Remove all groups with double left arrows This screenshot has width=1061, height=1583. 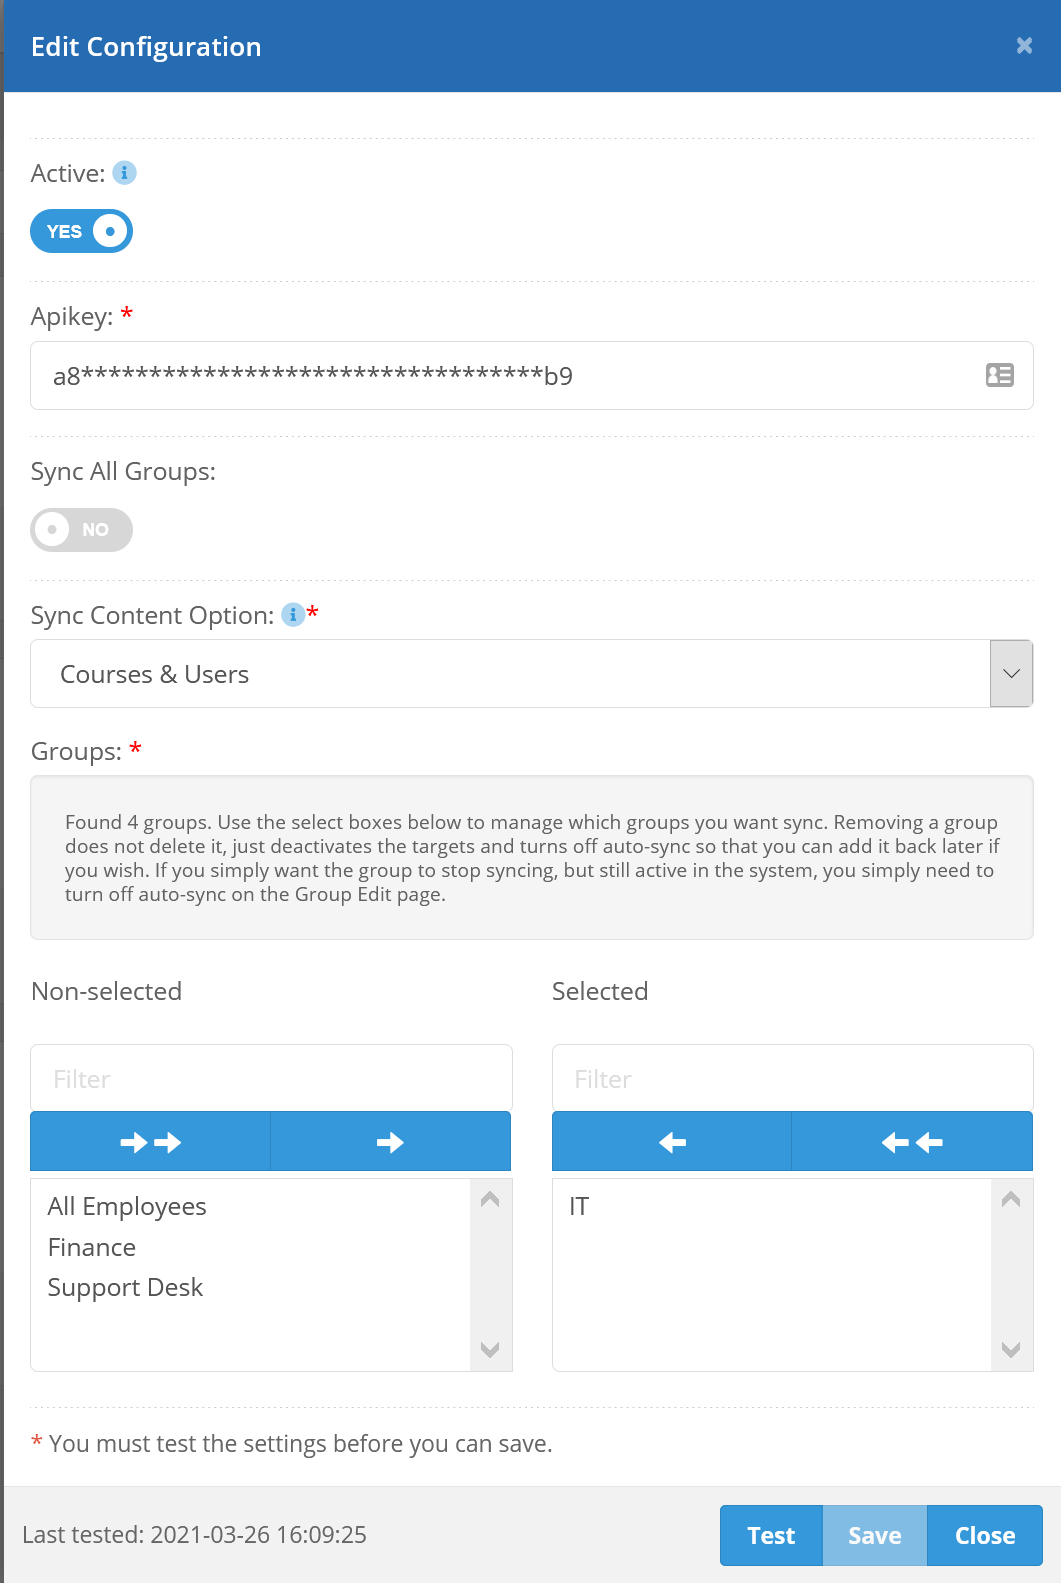pos(912,1142)
